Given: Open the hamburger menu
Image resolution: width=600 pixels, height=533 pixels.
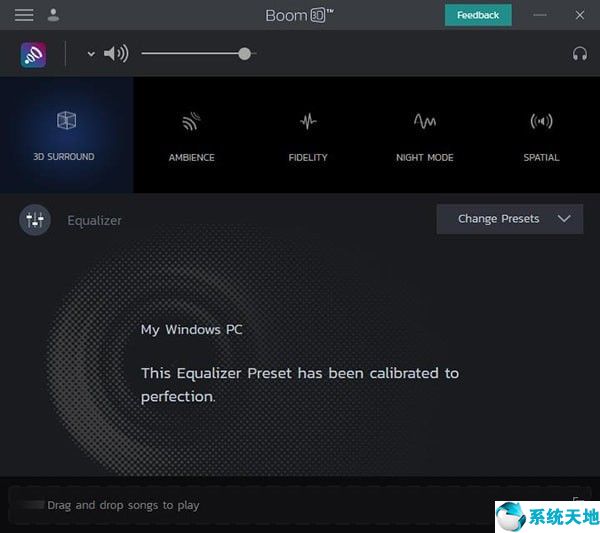Looking at the screenshot, I should click(24, 15).
